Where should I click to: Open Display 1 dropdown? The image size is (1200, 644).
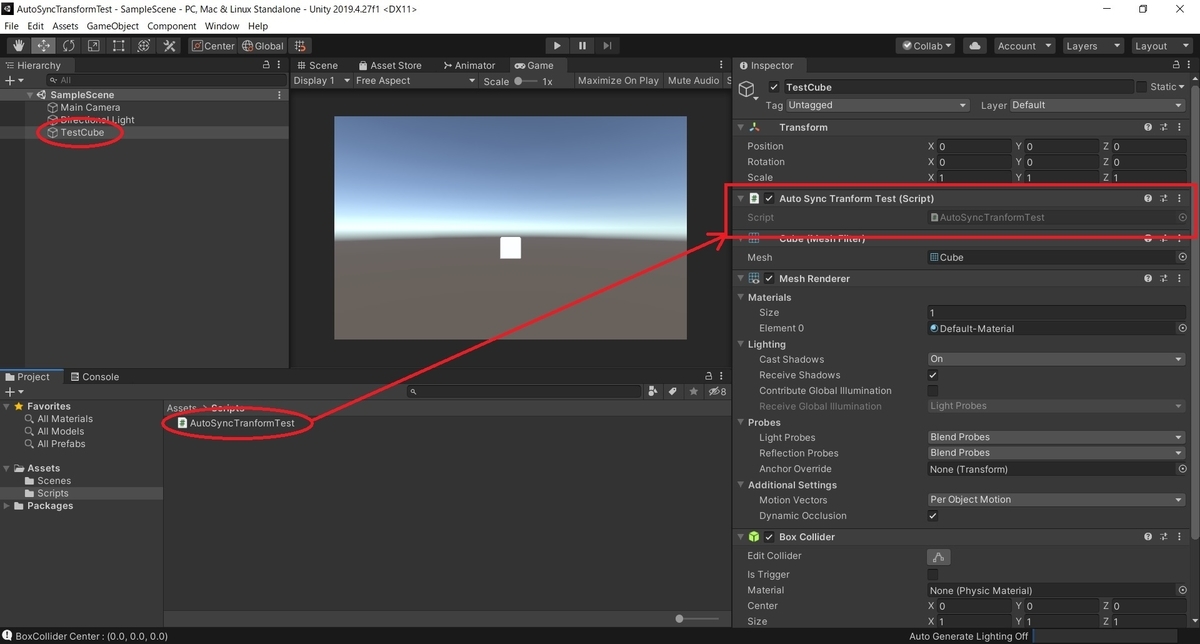322,81
